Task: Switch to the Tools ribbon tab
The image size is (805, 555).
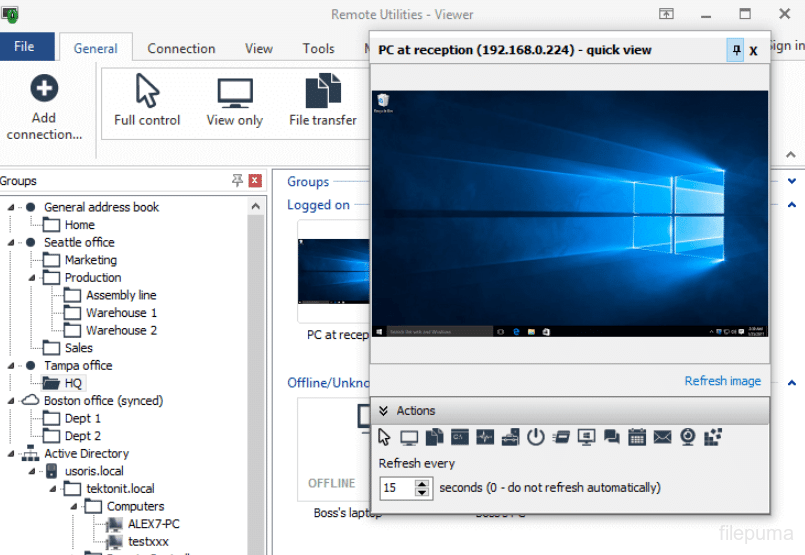Action: tap(318, 48)
